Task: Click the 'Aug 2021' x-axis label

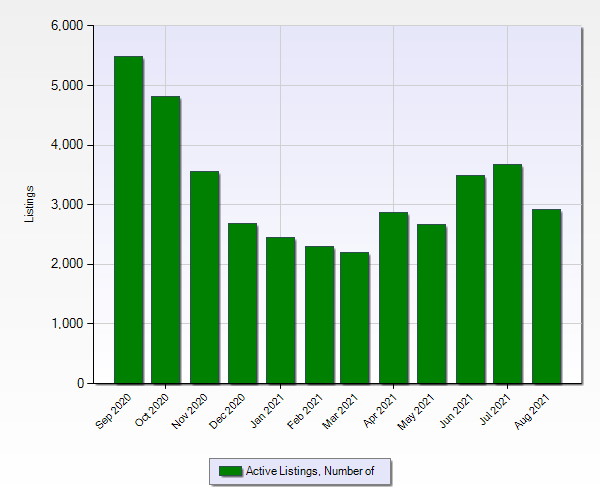Action: (x=531, y=411)
